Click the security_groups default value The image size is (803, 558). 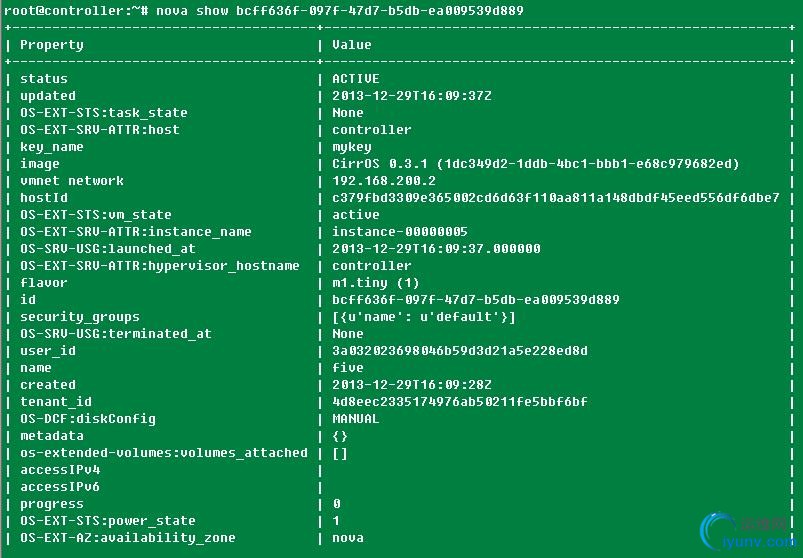(x=424, y=317)
